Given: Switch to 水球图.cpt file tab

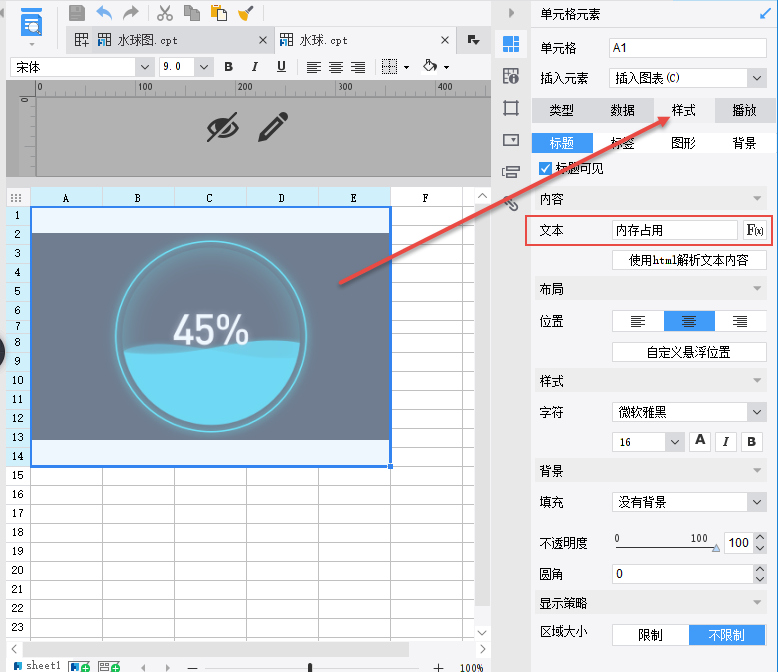Looking at the screenshot, I should pyautogui.click(x=147, y=40).
